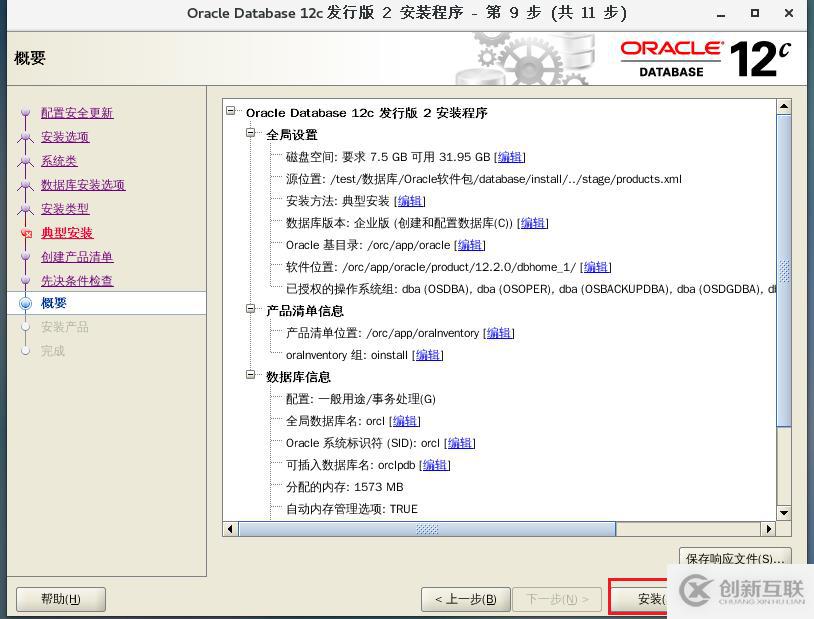Select the 已授权的操作系统组 row
The height and width of the screenshot is (619, 814).
coord(531,289)
